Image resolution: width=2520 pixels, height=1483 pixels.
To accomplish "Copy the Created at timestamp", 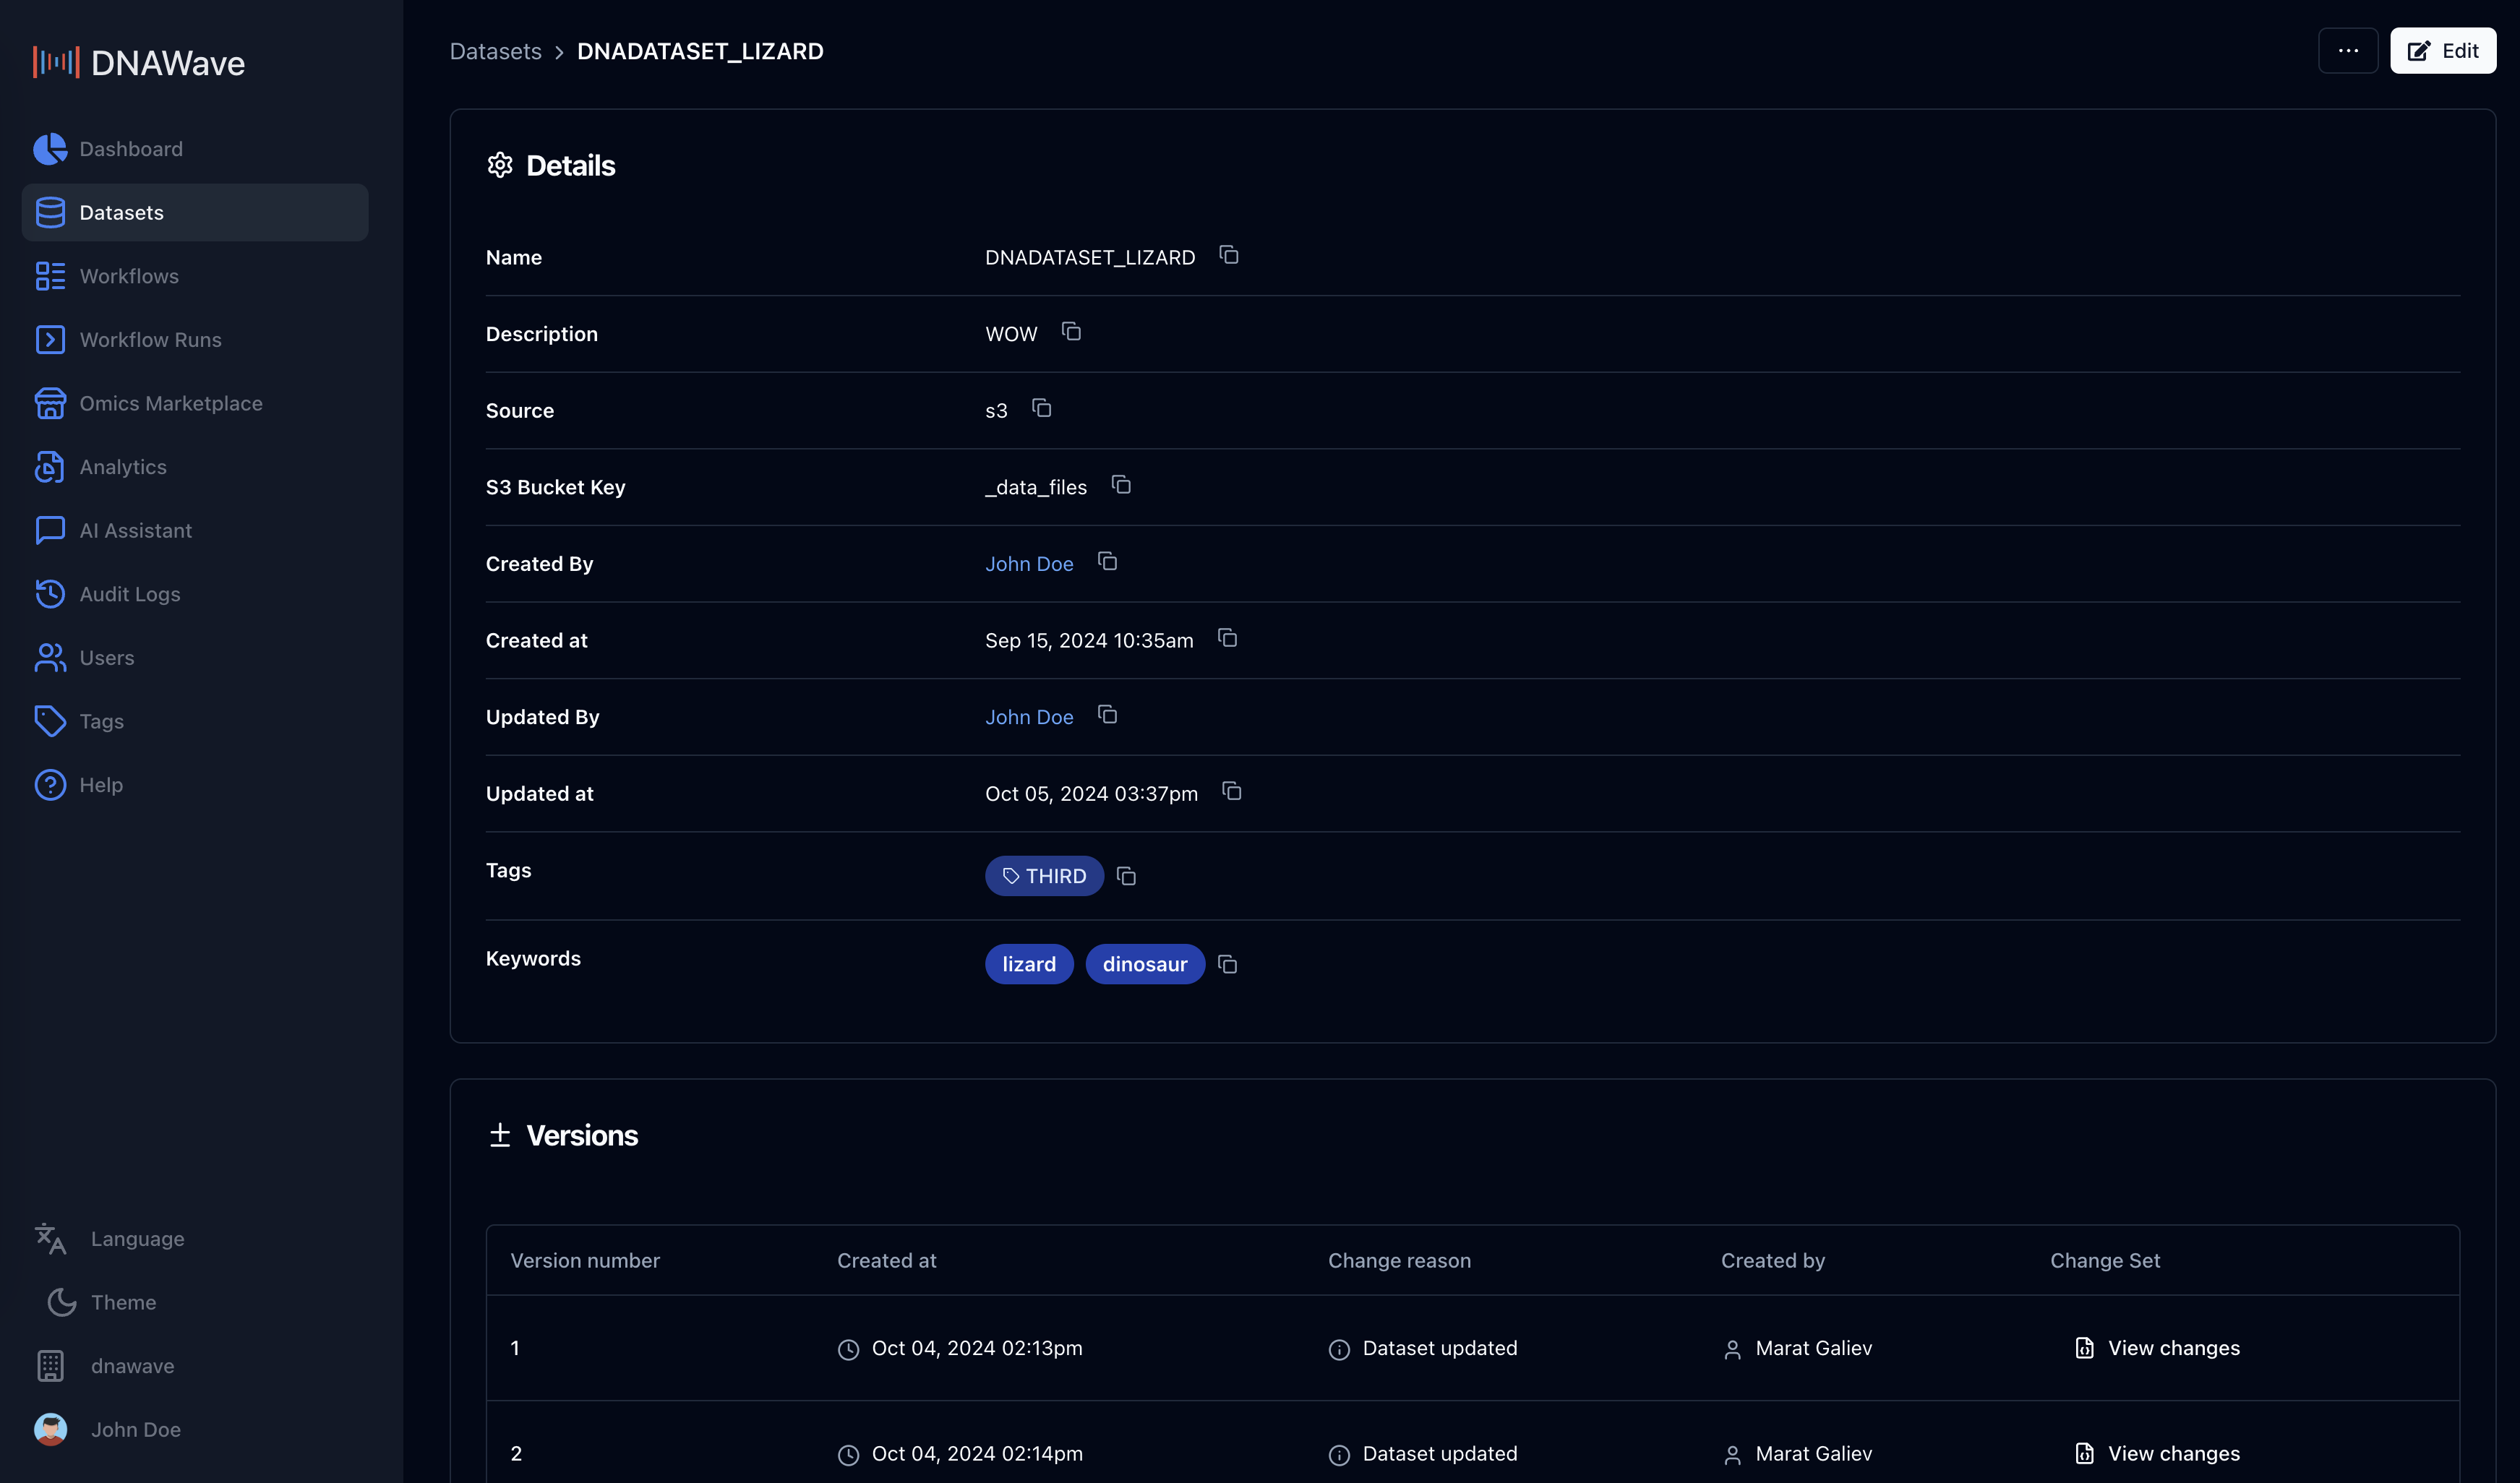I will (x=1227, y=638).
